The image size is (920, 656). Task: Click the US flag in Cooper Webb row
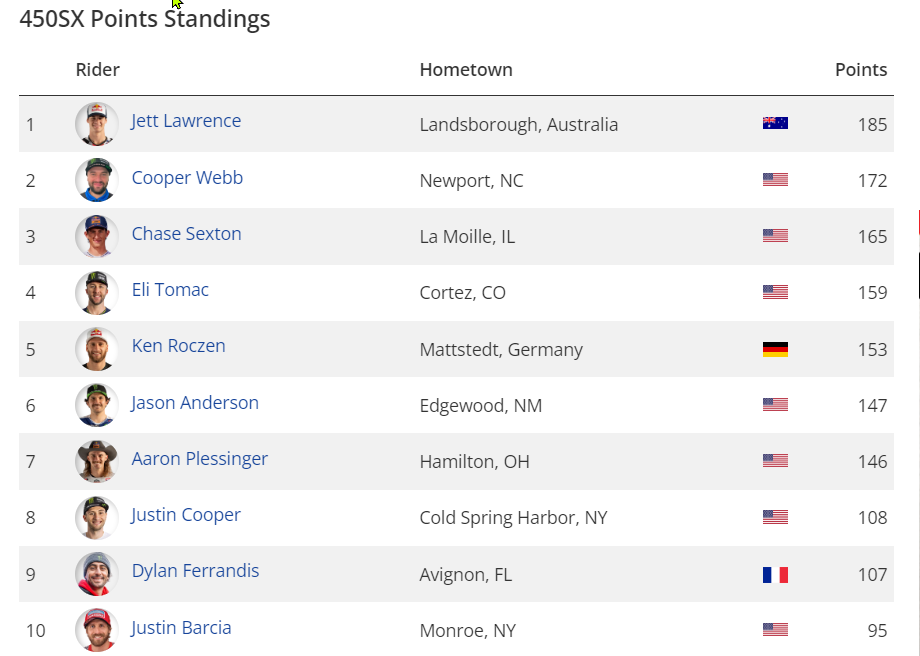point(775,180)
